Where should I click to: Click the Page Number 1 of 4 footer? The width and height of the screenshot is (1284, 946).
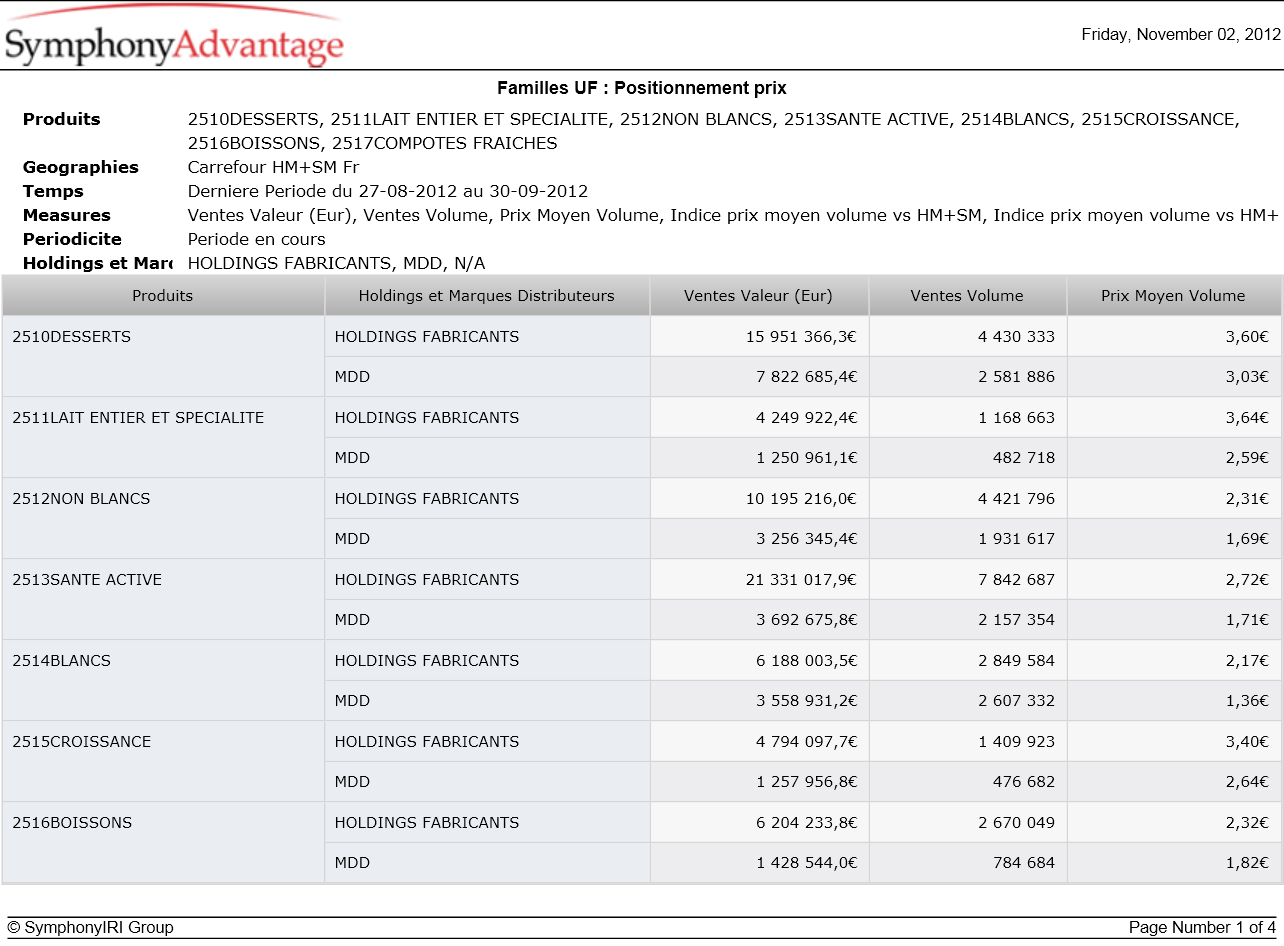1202,928
